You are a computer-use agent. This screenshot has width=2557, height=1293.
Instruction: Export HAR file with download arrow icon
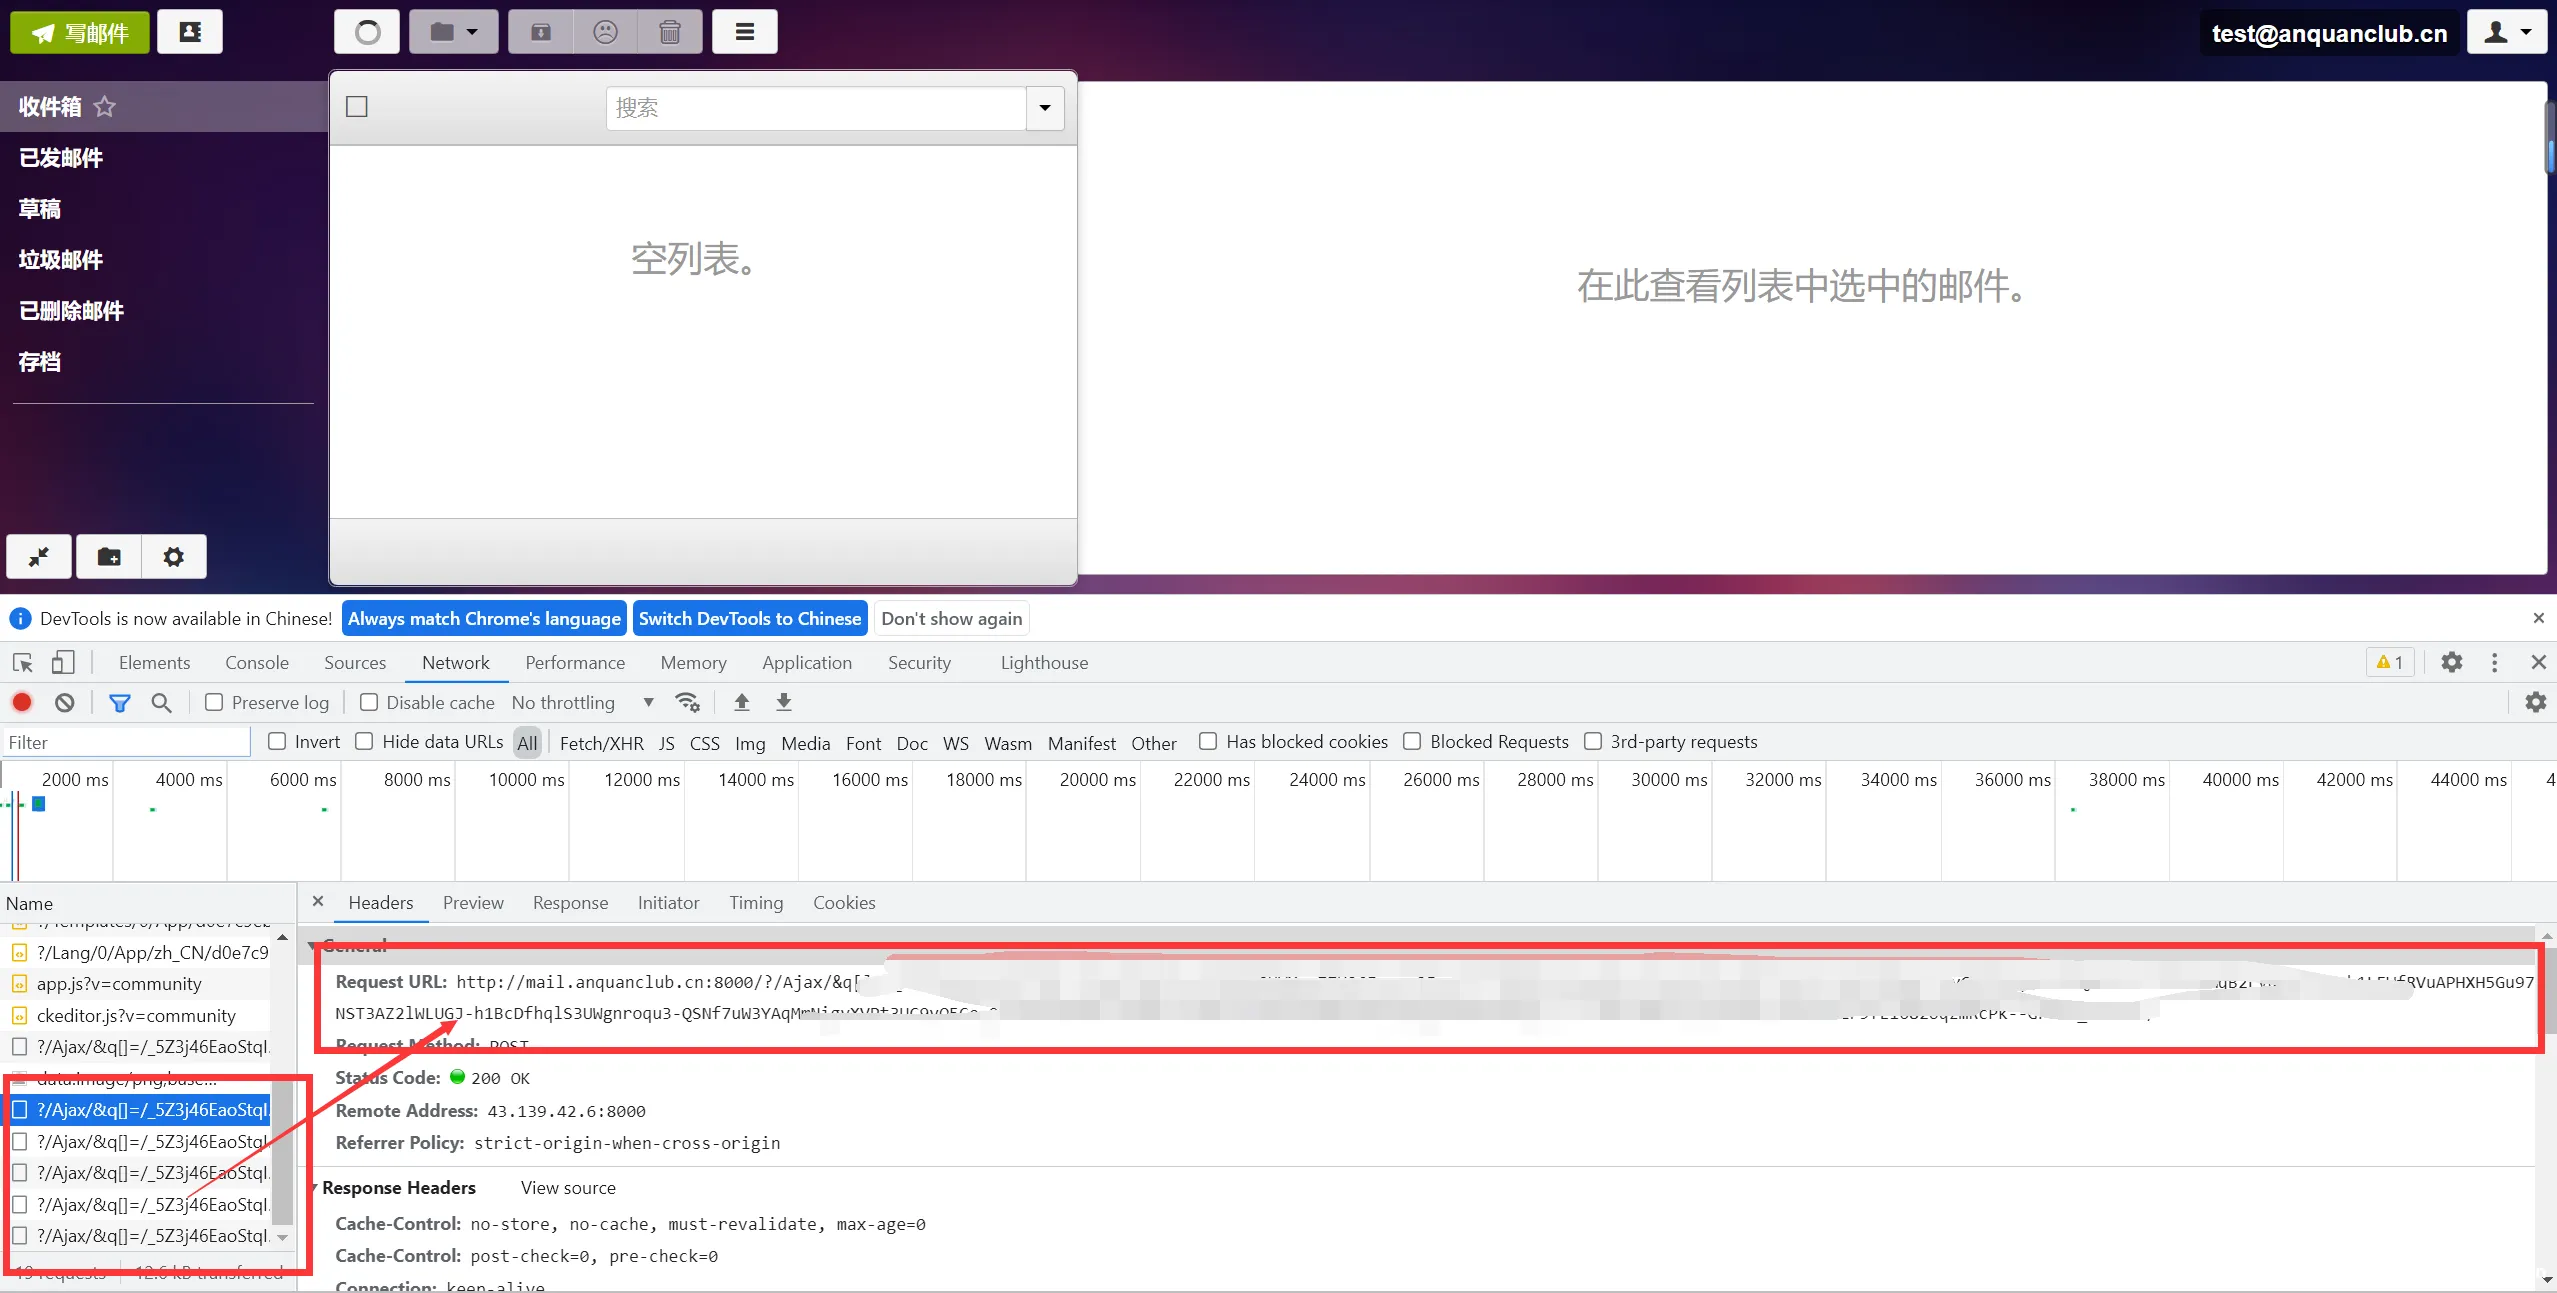pyautogui.click(x=783, y=702)
